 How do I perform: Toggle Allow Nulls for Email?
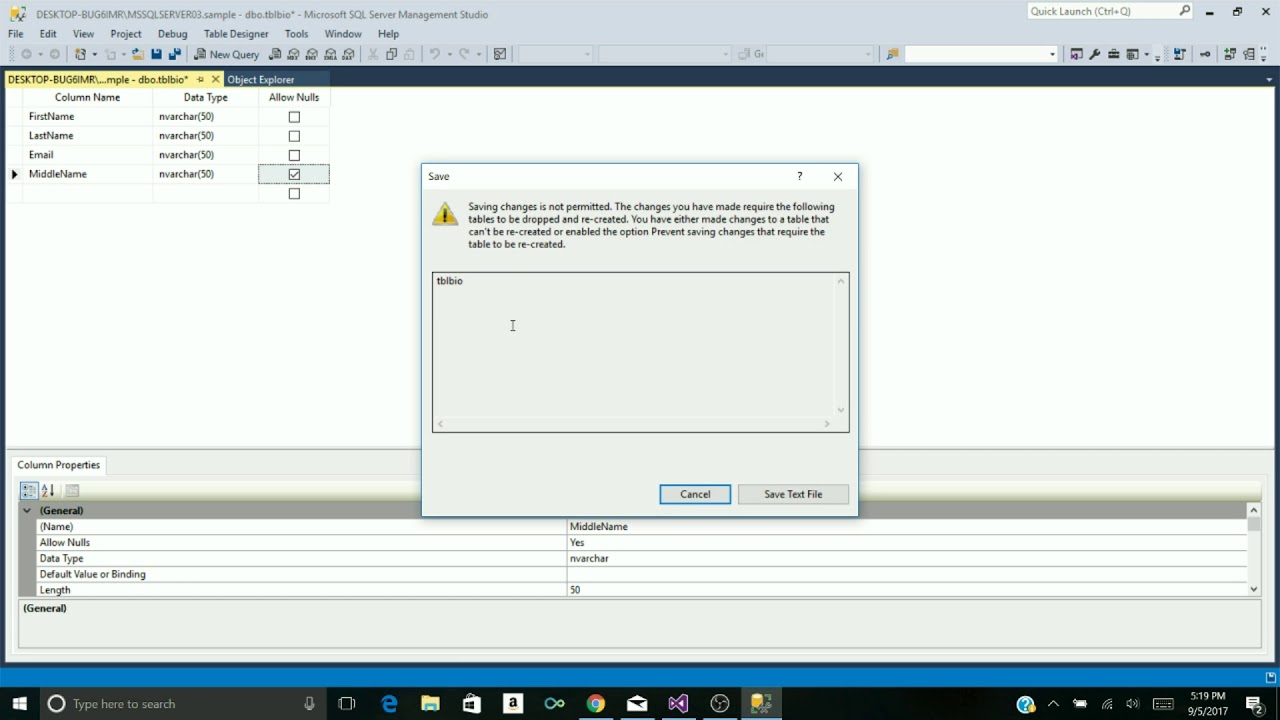[x=294, y=155]
